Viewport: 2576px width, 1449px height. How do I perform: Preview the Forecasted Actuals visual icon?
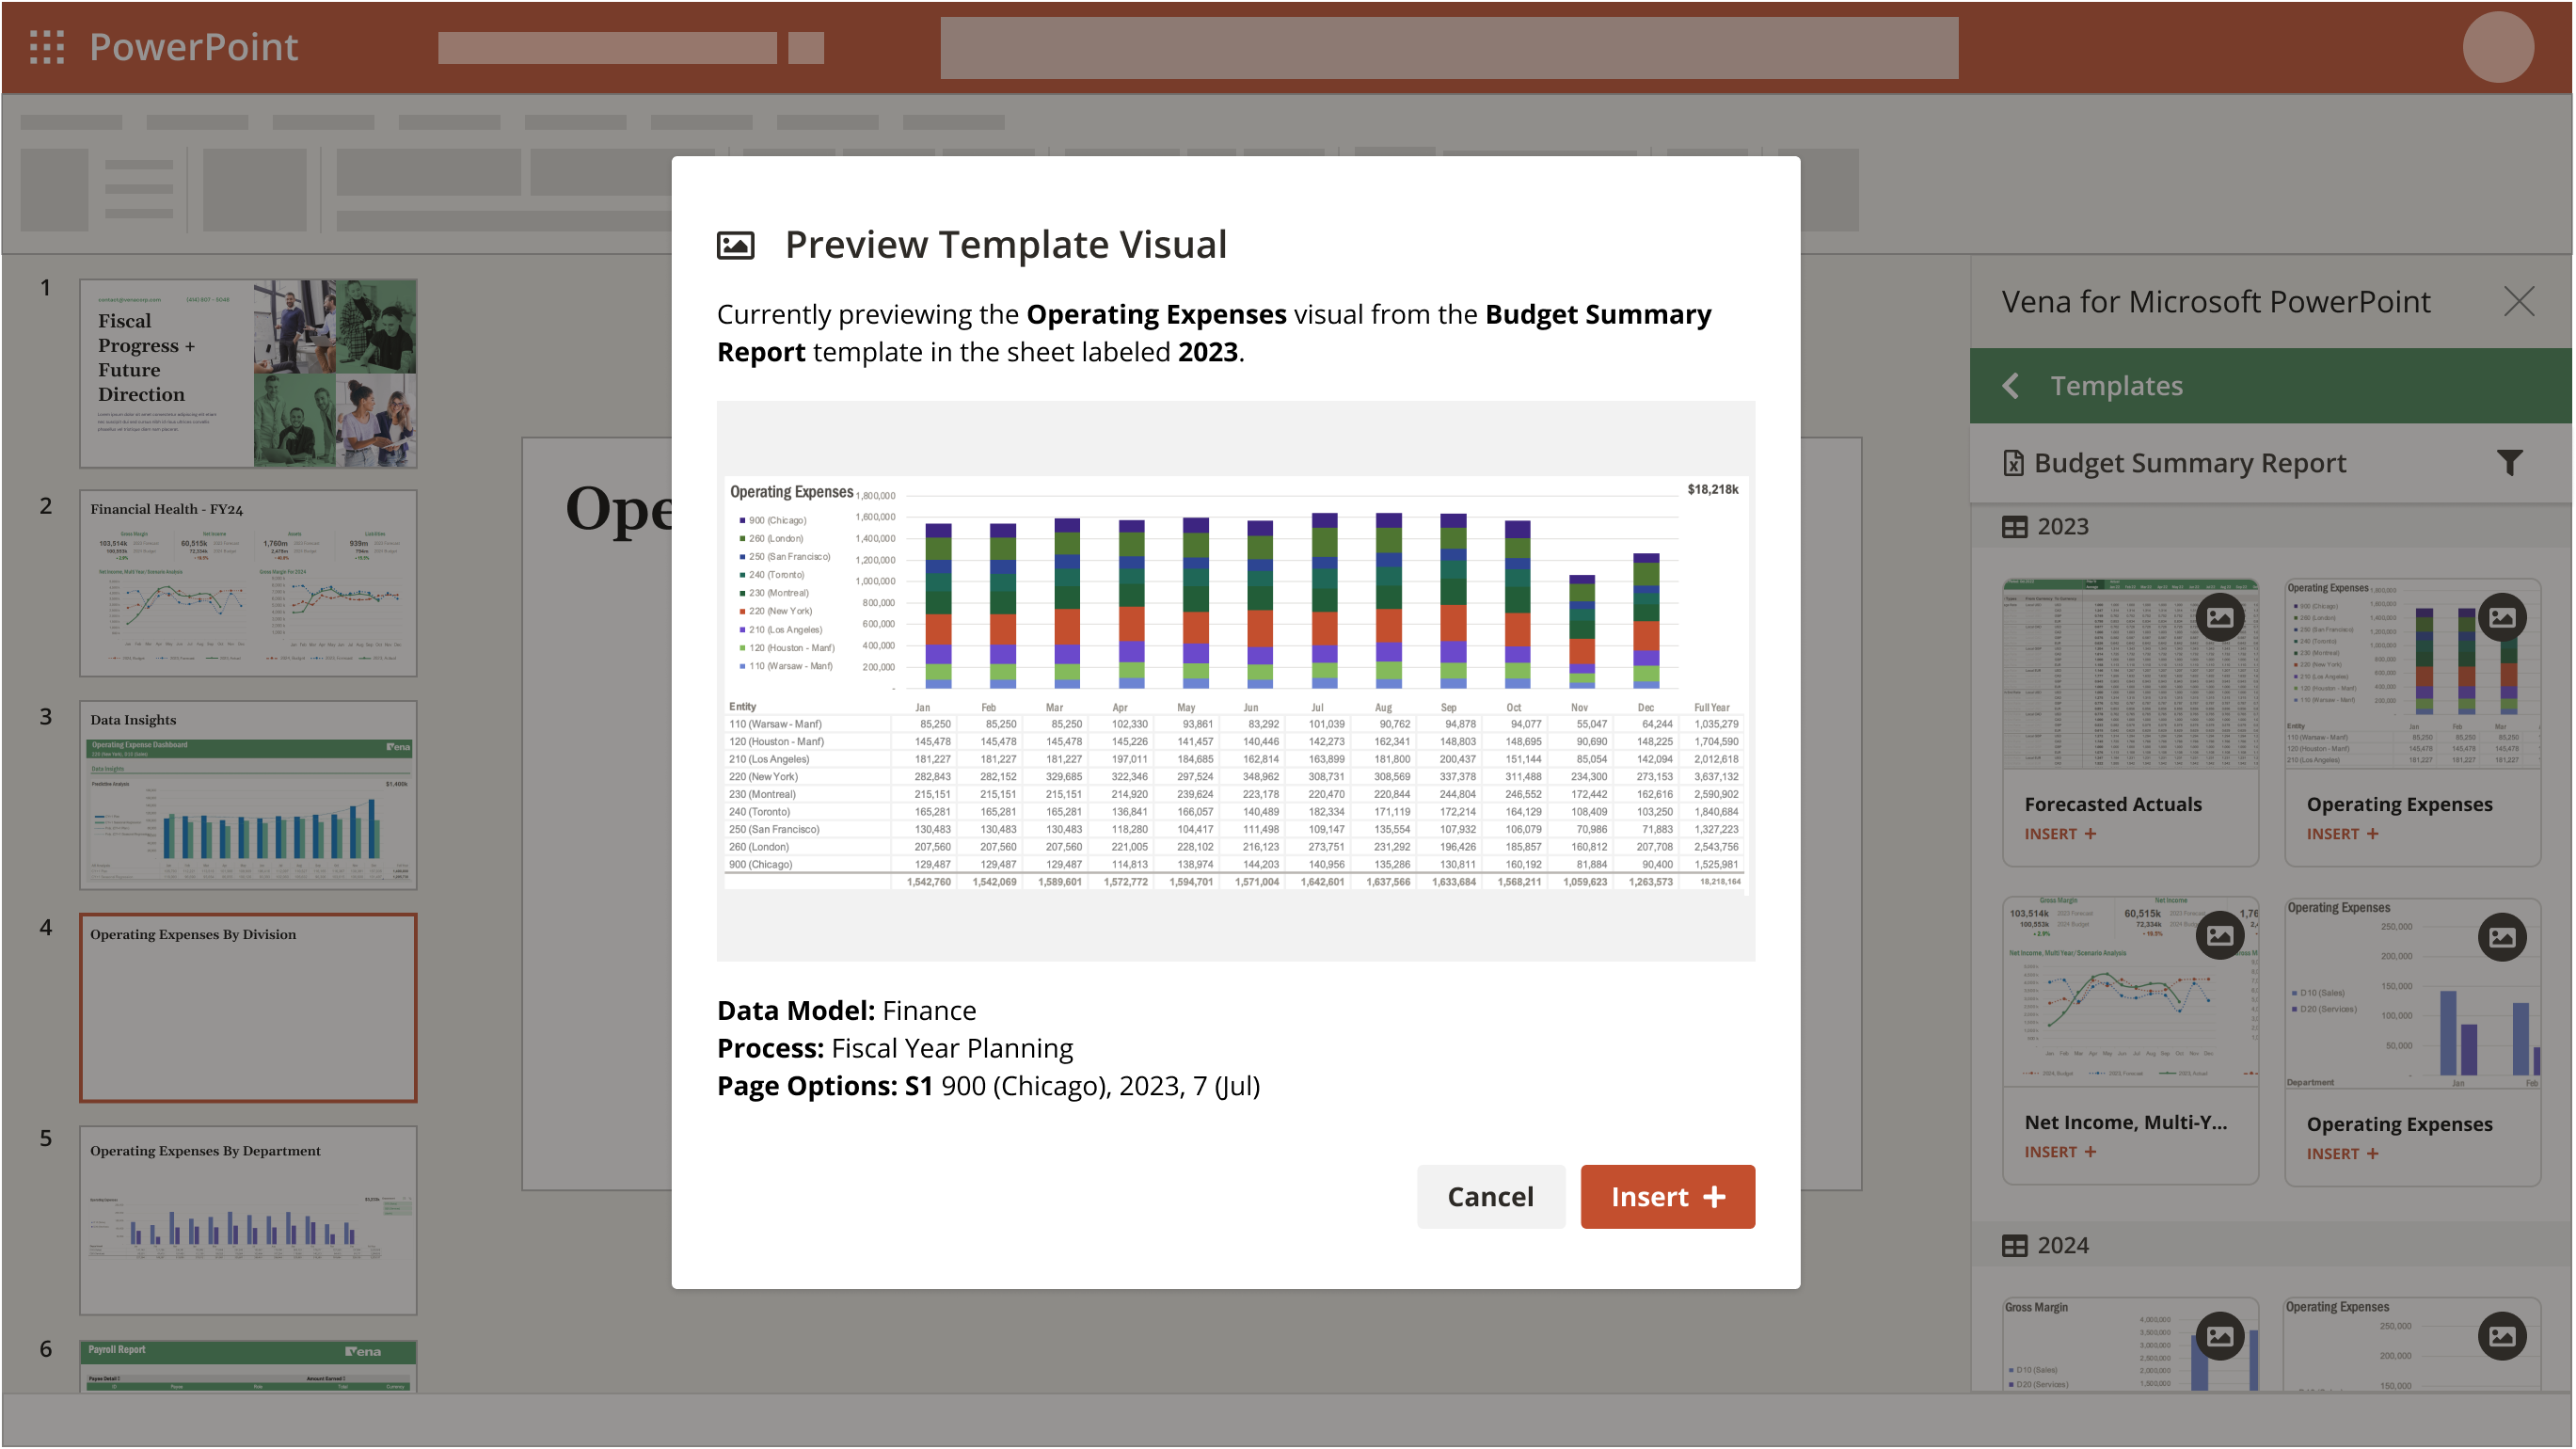click(2219, 617)
